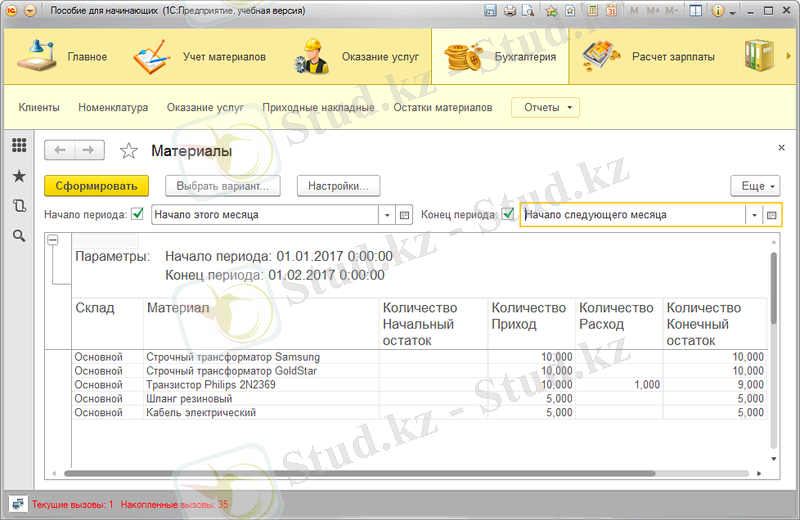Click the Print icon in title bar
Screen dimensions: 800x520
click(510, 11)
